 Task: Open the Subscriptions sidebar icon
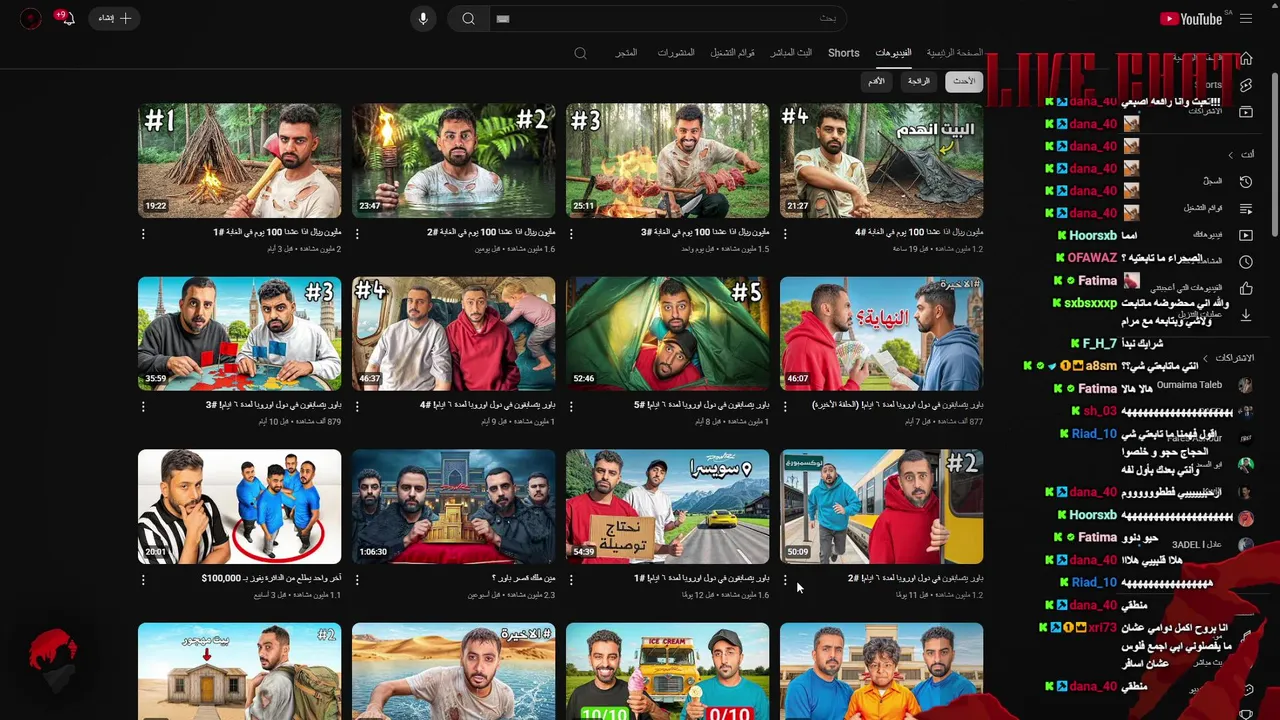pyautogui.click(x=1246, y=112)
